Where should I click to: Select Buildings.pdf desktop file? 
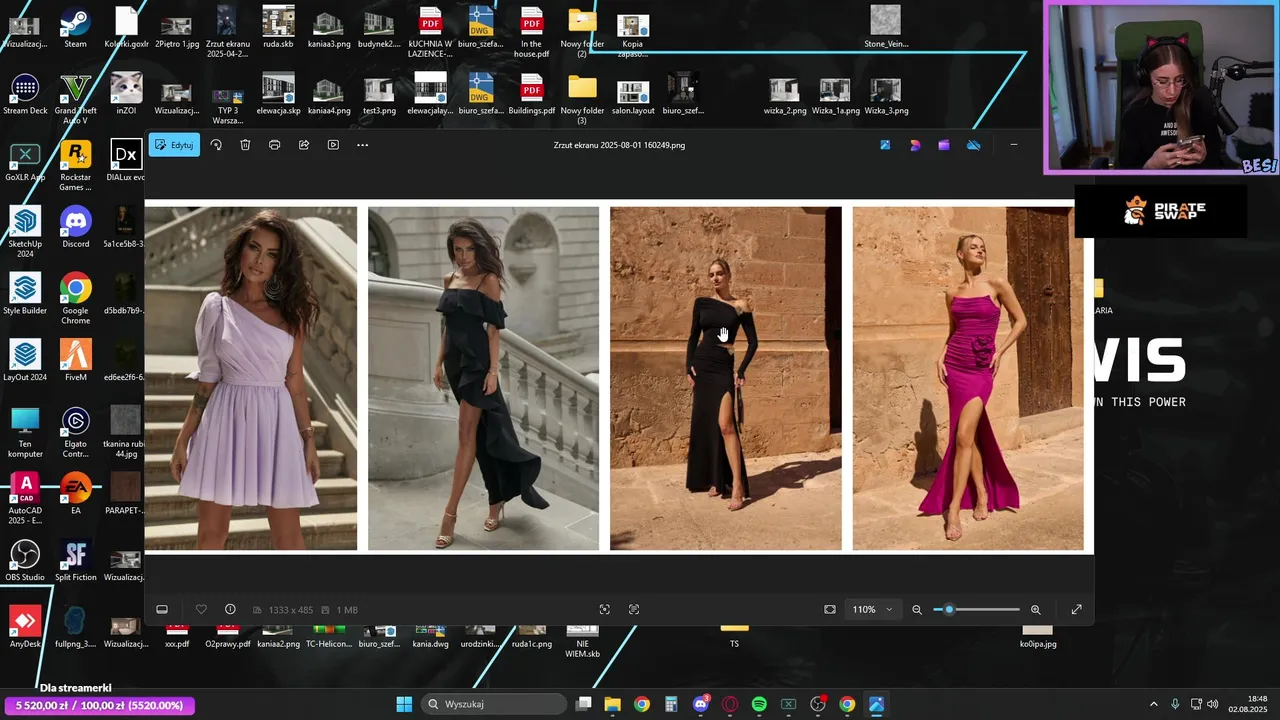532,95
